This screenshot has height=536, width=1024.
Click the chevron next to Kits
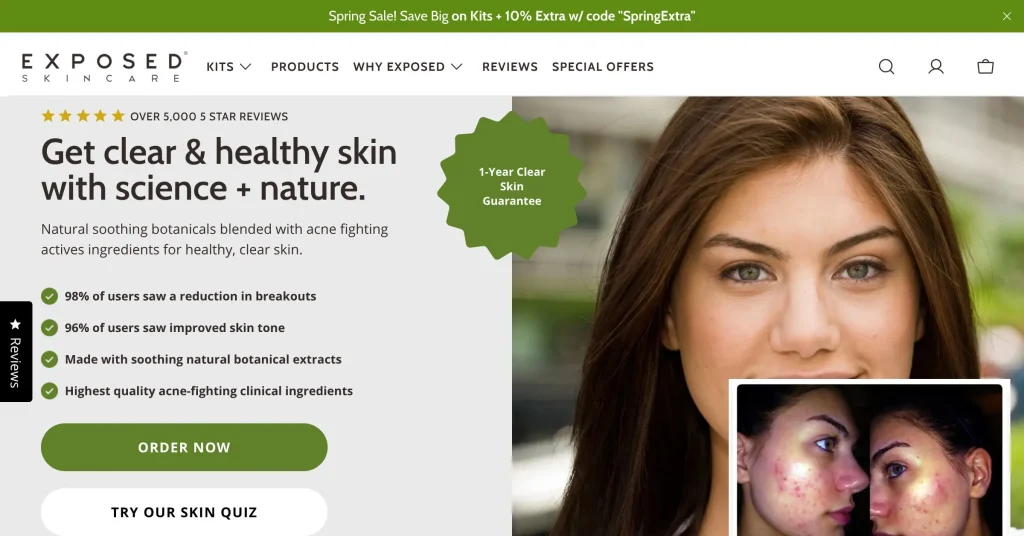click(x=246, y=67)
